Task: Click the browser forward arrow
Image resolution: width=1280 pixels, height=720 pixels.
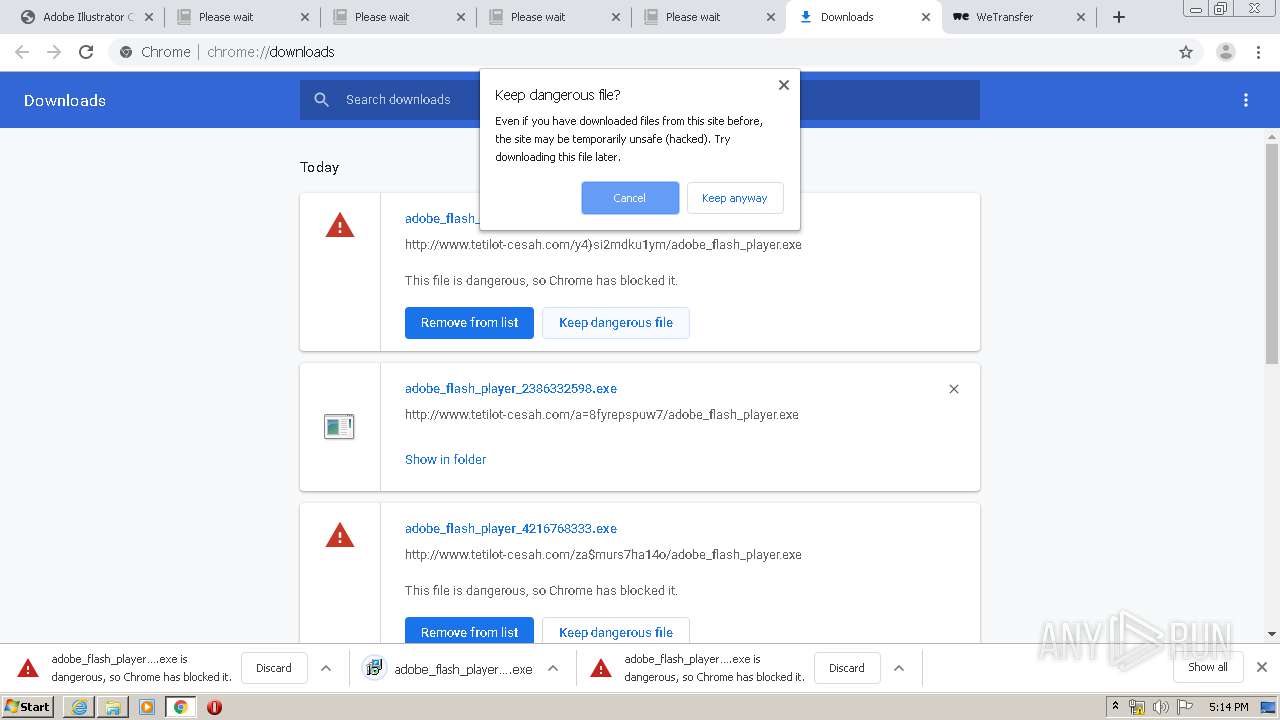Action: tap(54, 52)
